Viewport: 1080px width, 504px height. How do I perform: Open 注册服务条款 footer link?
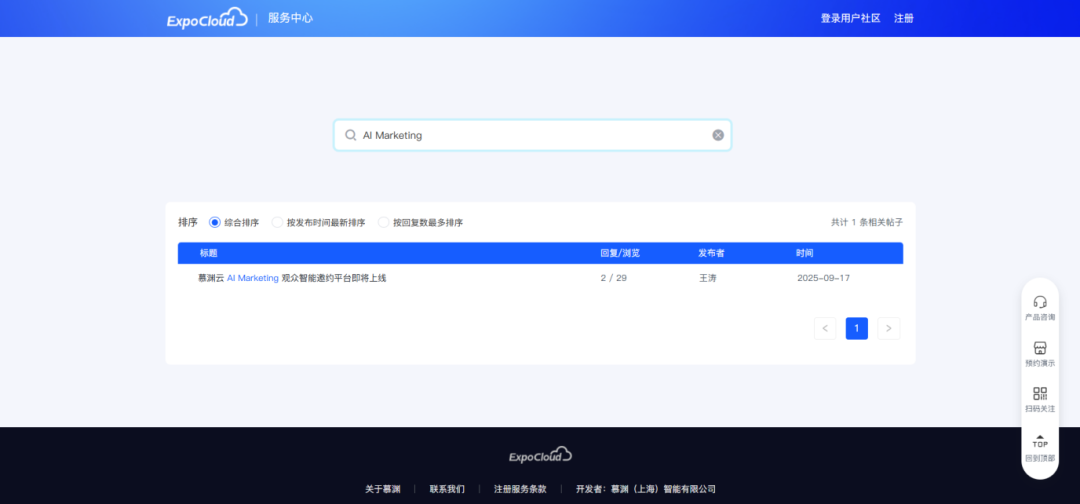point(520,489)
